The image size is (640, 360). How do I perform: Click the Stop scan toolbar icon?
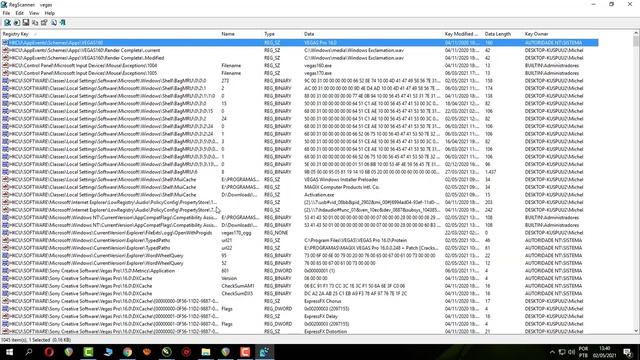[17, 23]
